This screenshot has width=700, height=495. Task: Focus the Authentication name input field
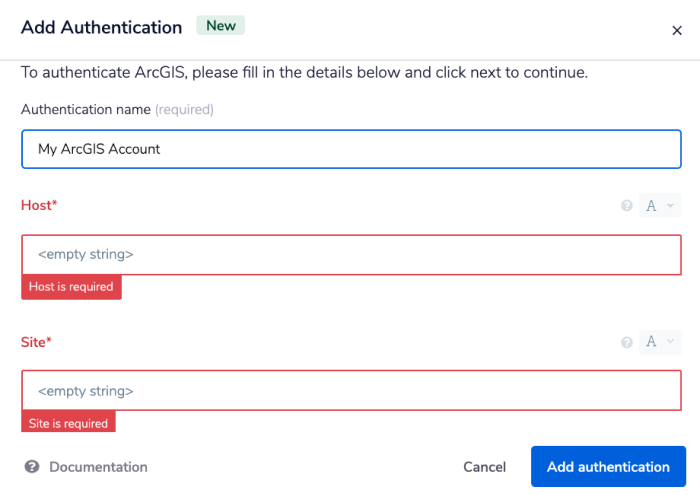(350, 149)
